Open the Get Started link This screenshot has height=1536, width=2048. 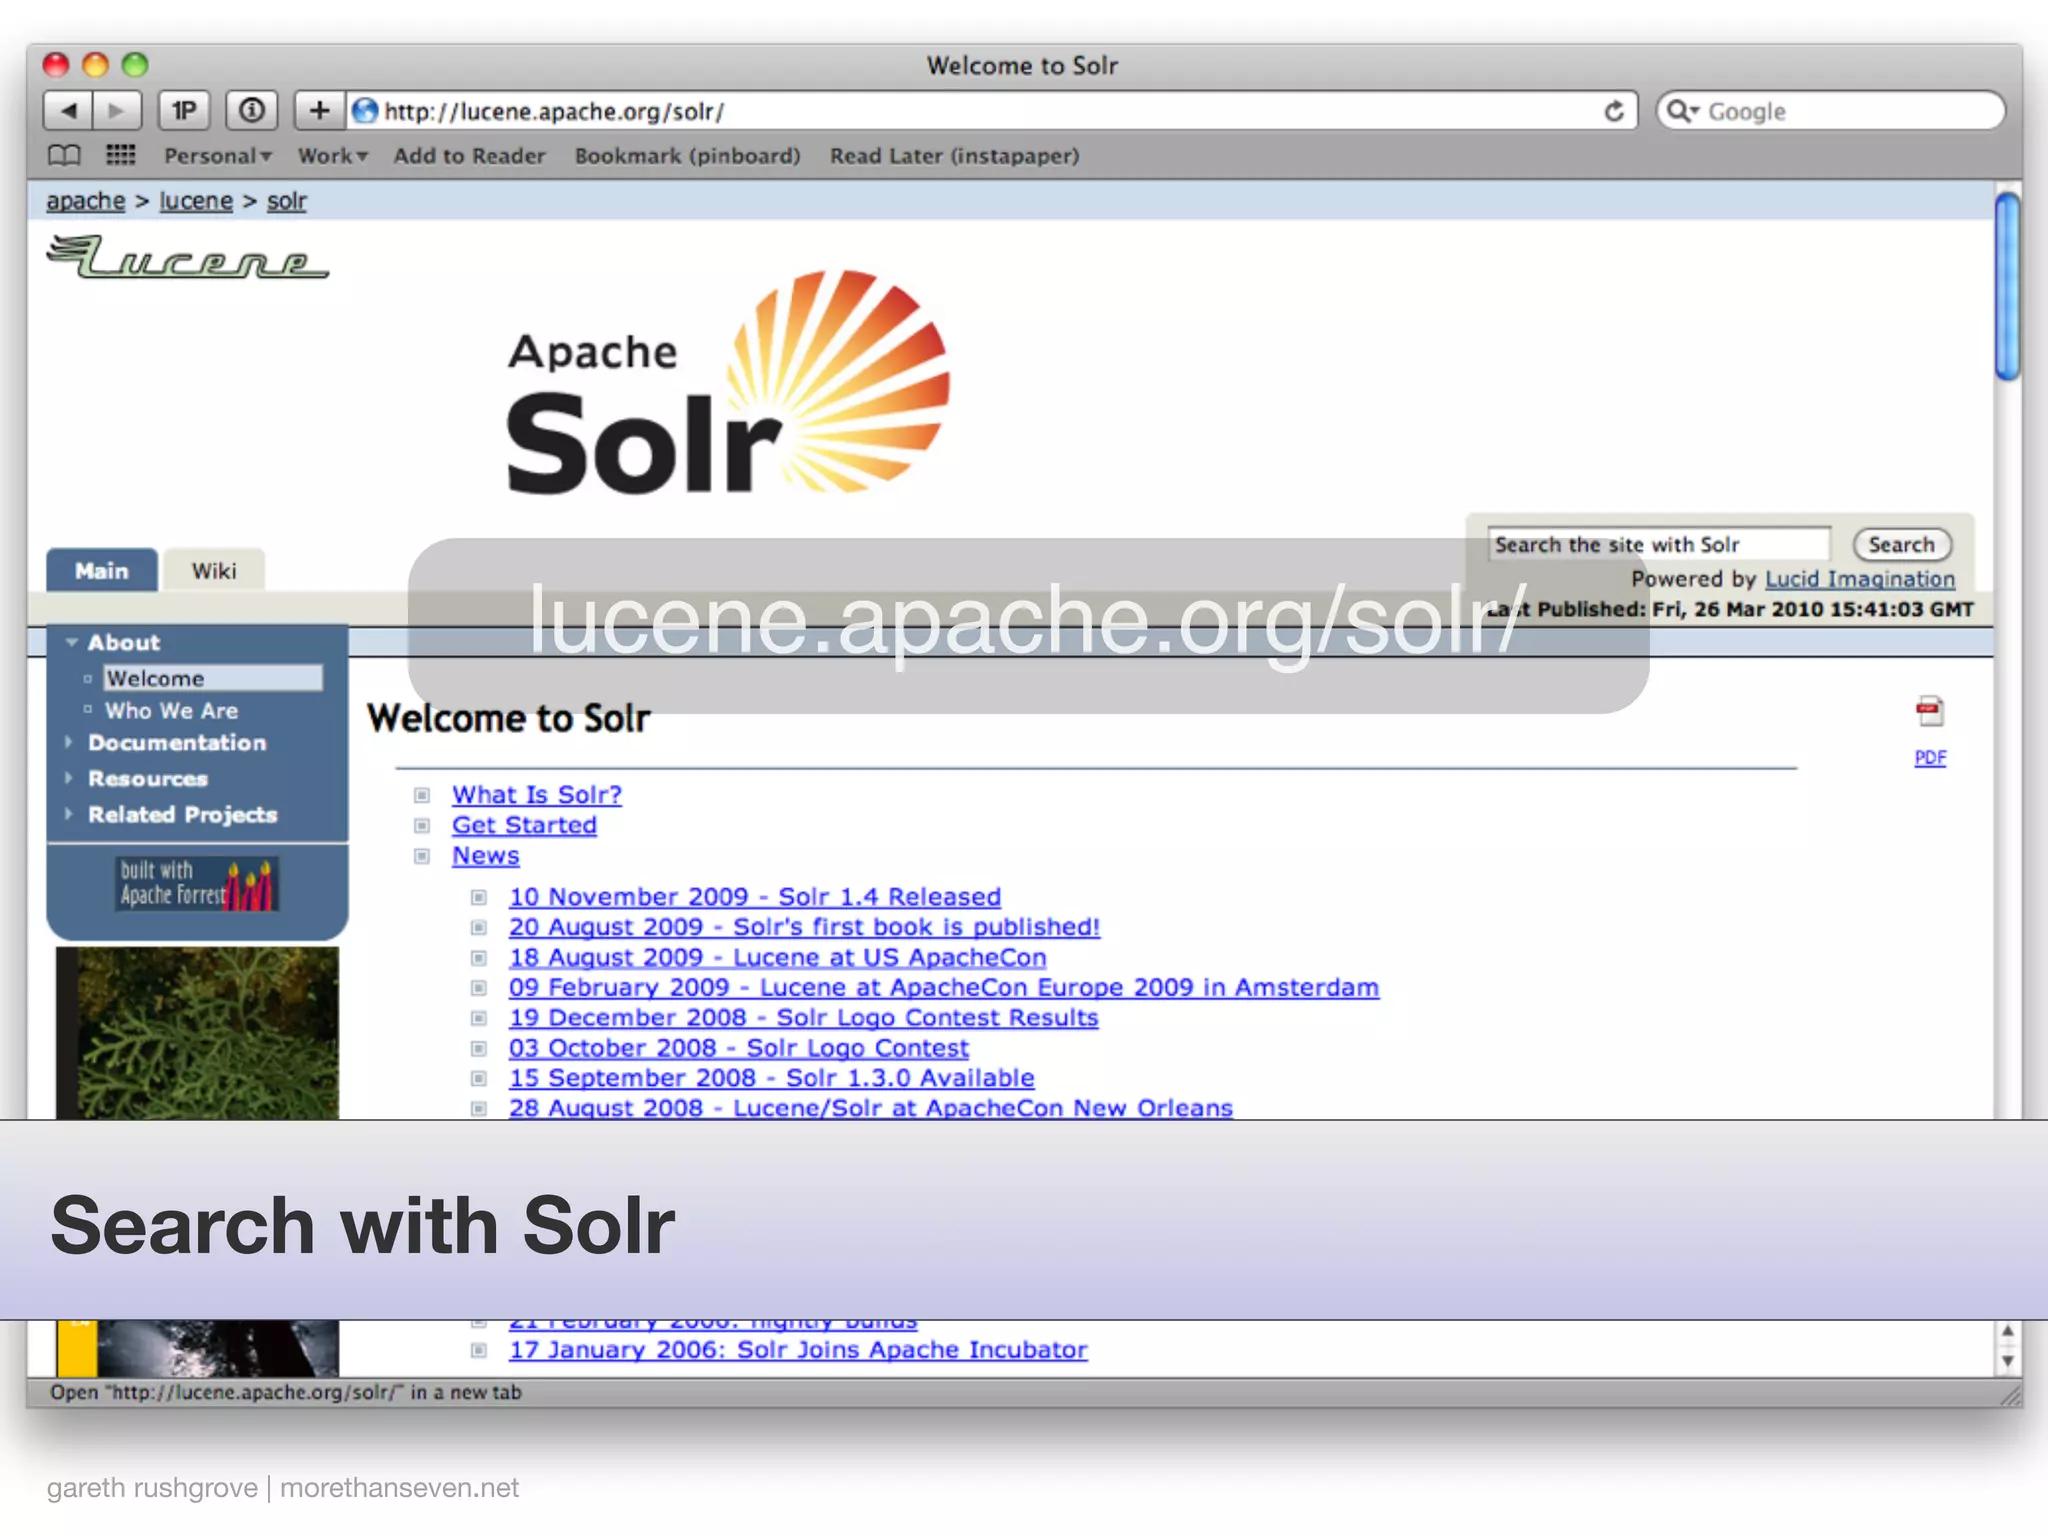tap(524, 825)
